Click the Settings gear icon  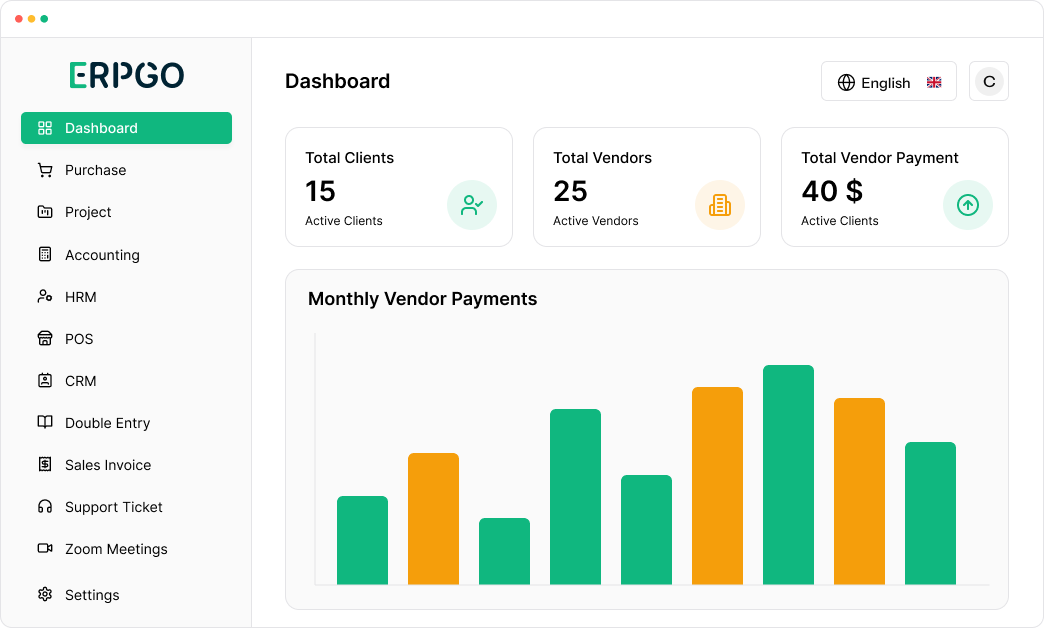45,594
